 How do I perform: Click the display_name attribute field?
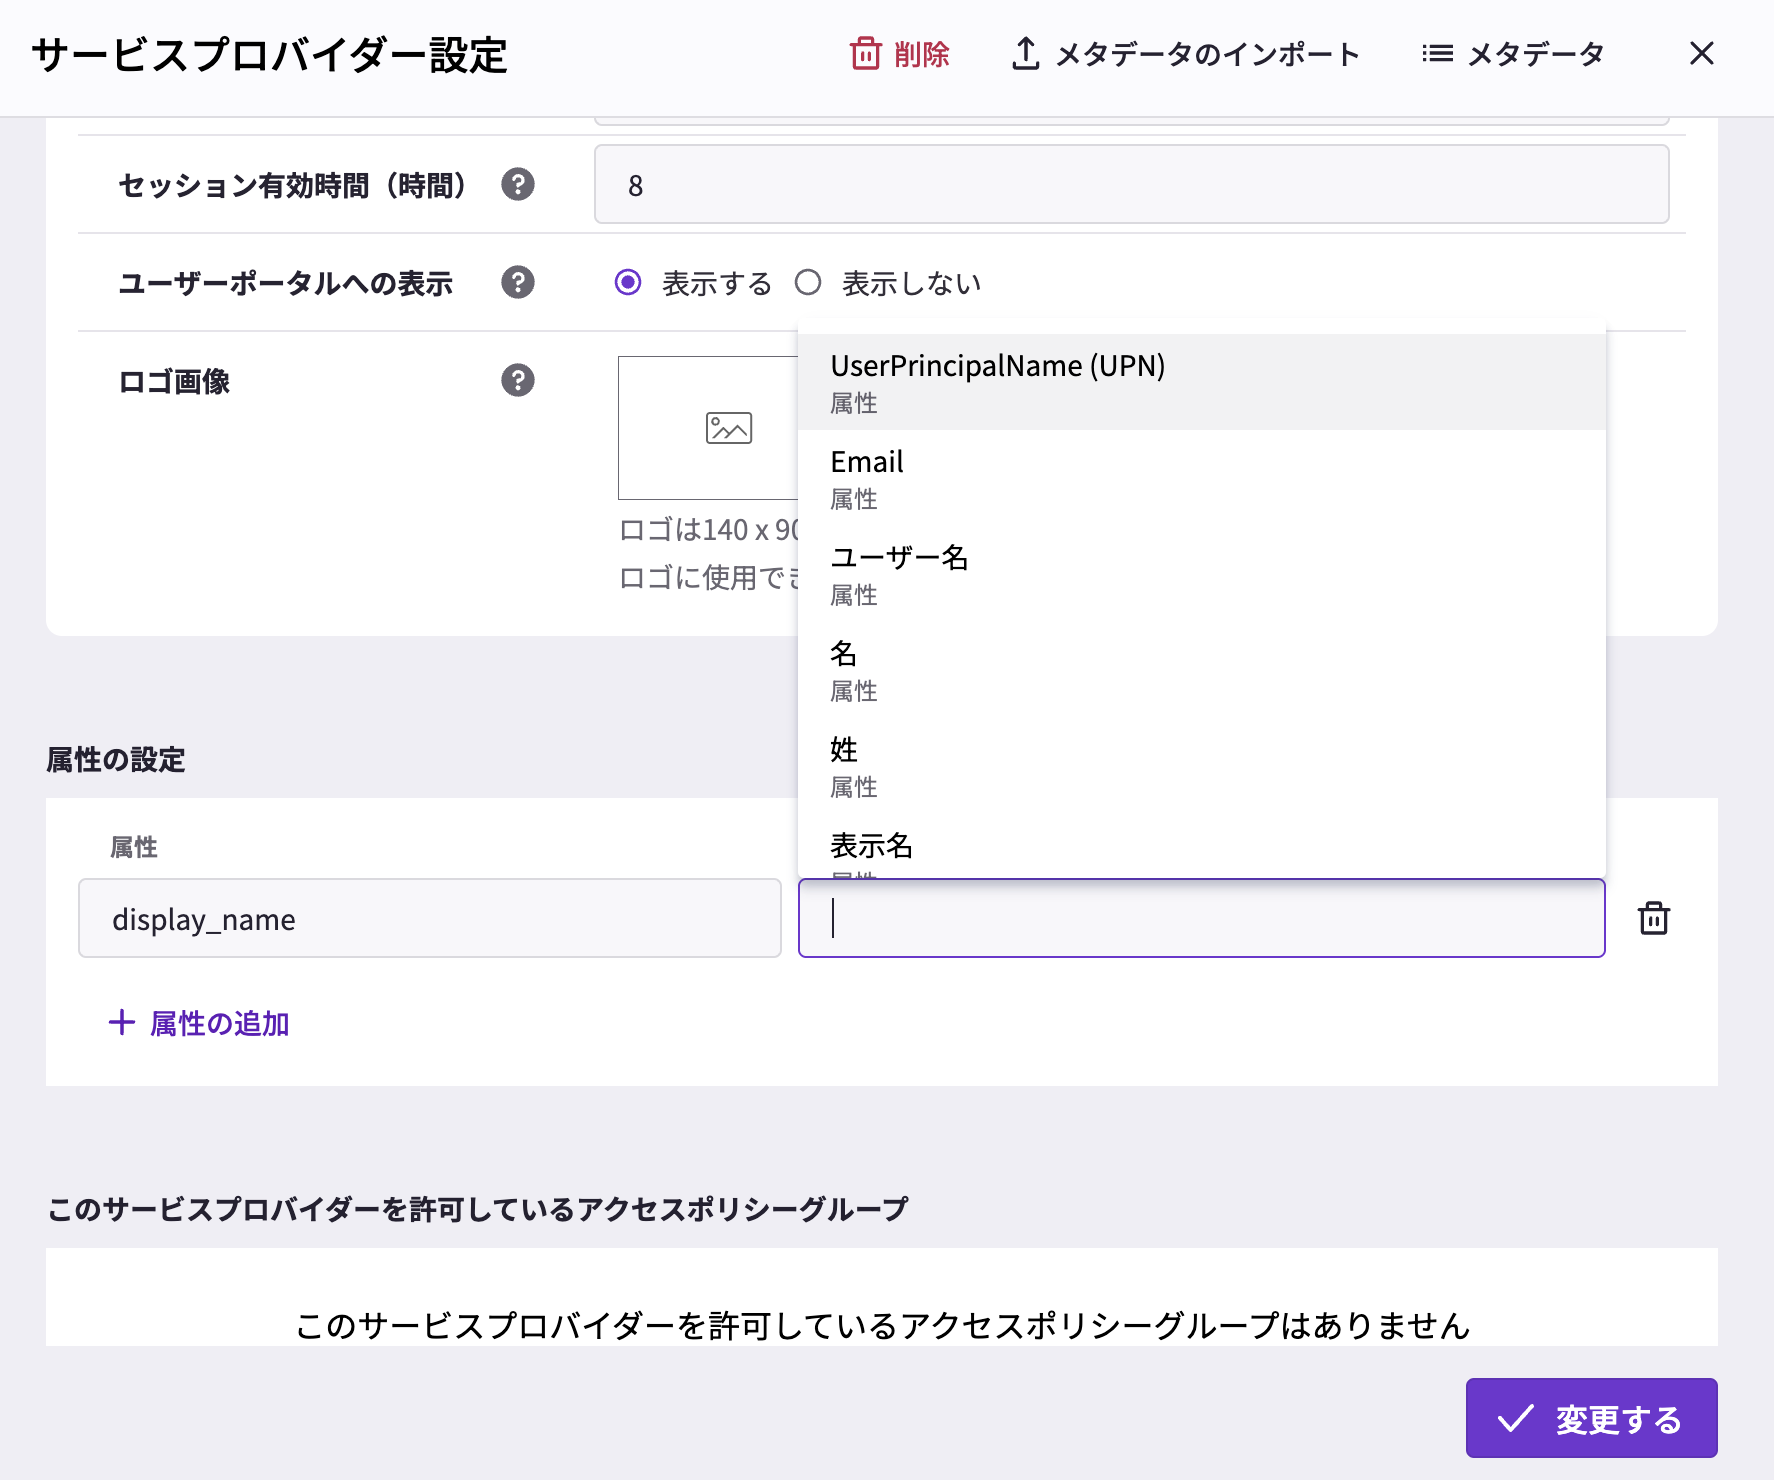430,918
